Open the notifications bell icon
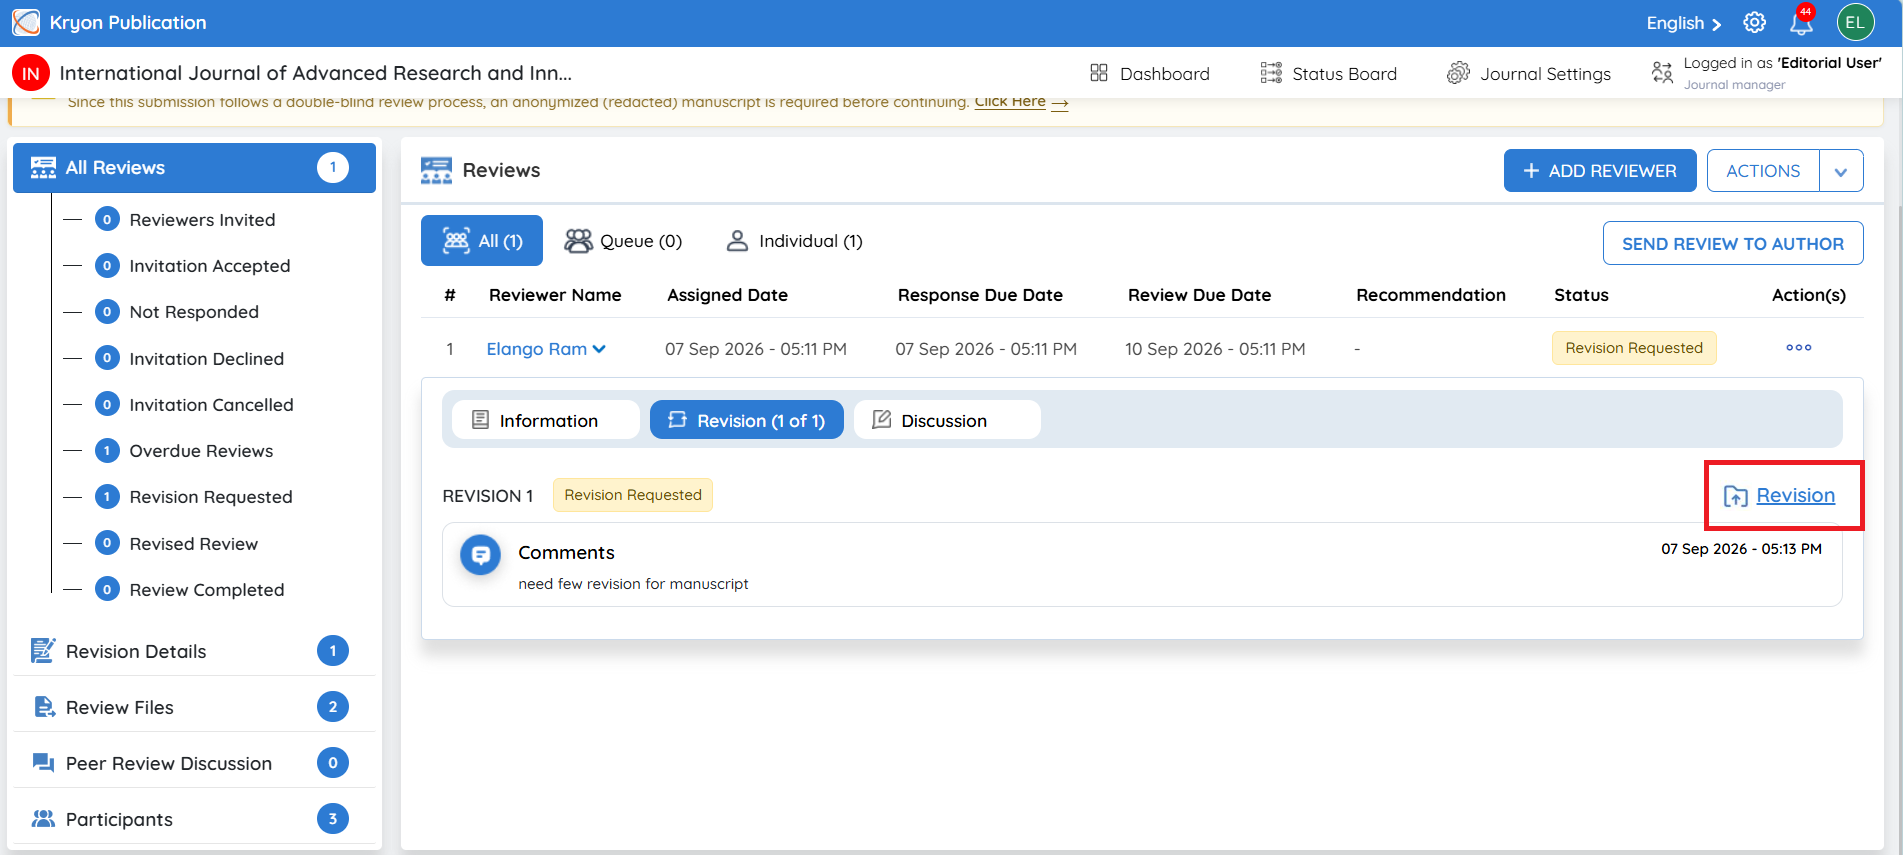The width and height of the screenshot is (1903, 855). [x=1801, y=22]
